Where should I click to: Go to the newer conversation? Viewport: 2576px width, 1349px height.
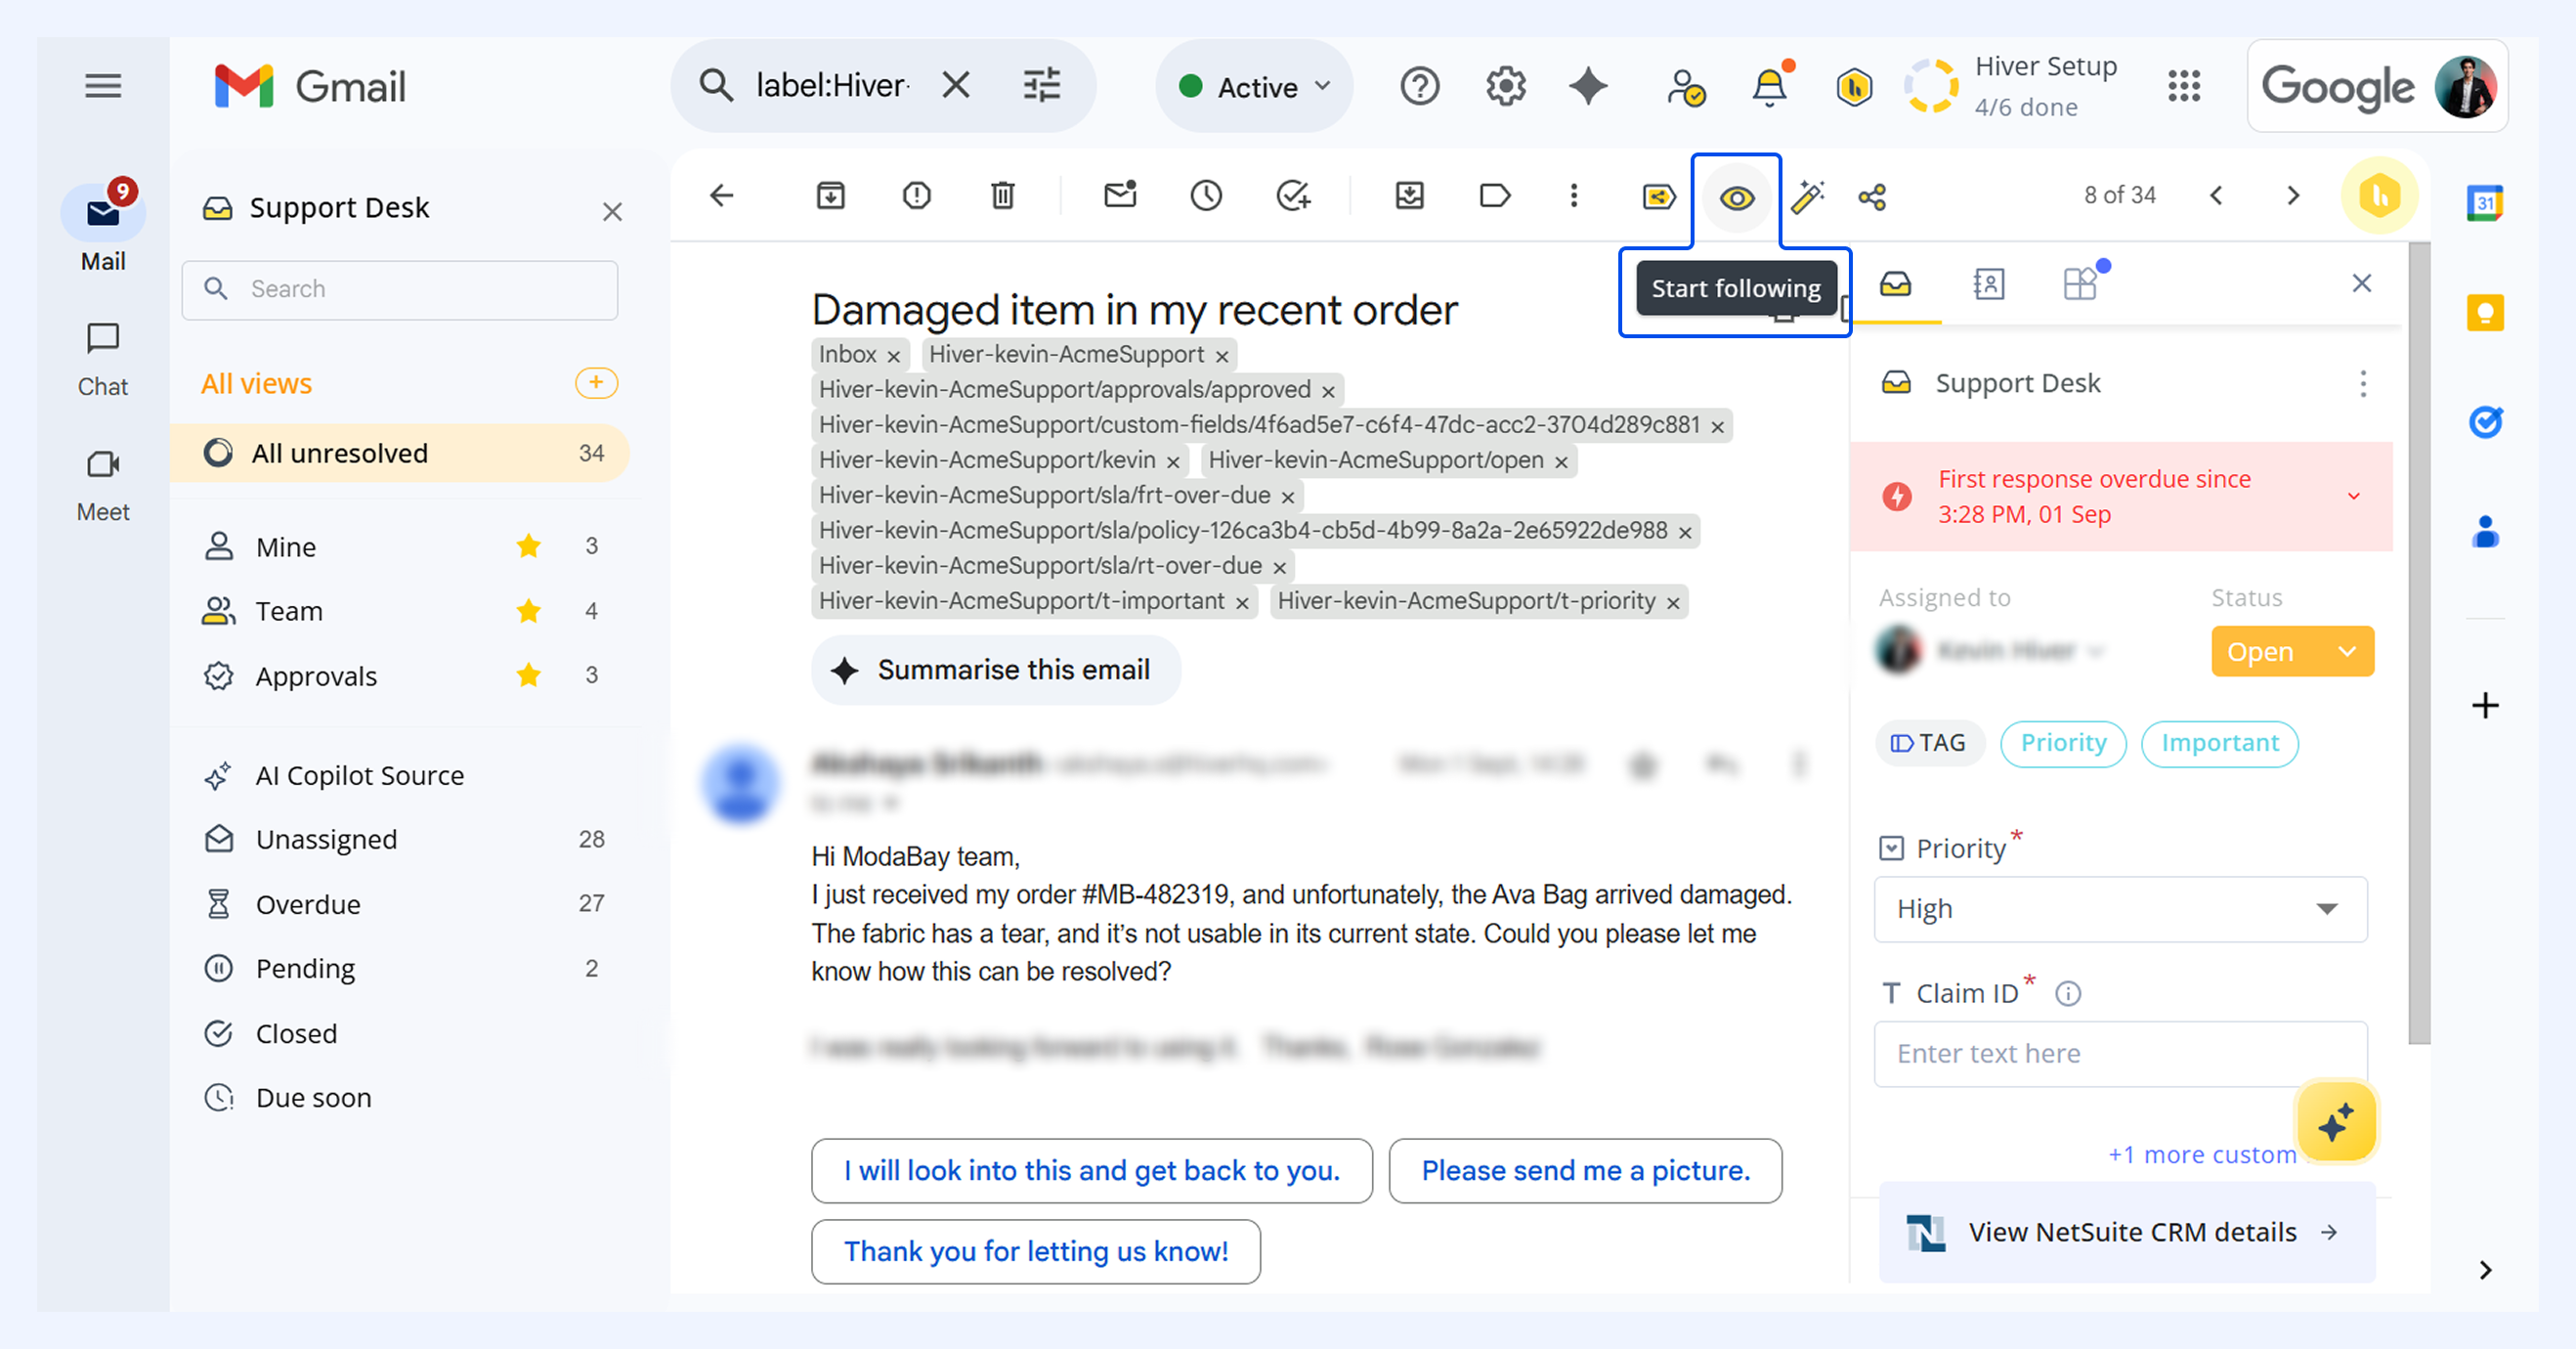click(x=2216, y=196)
